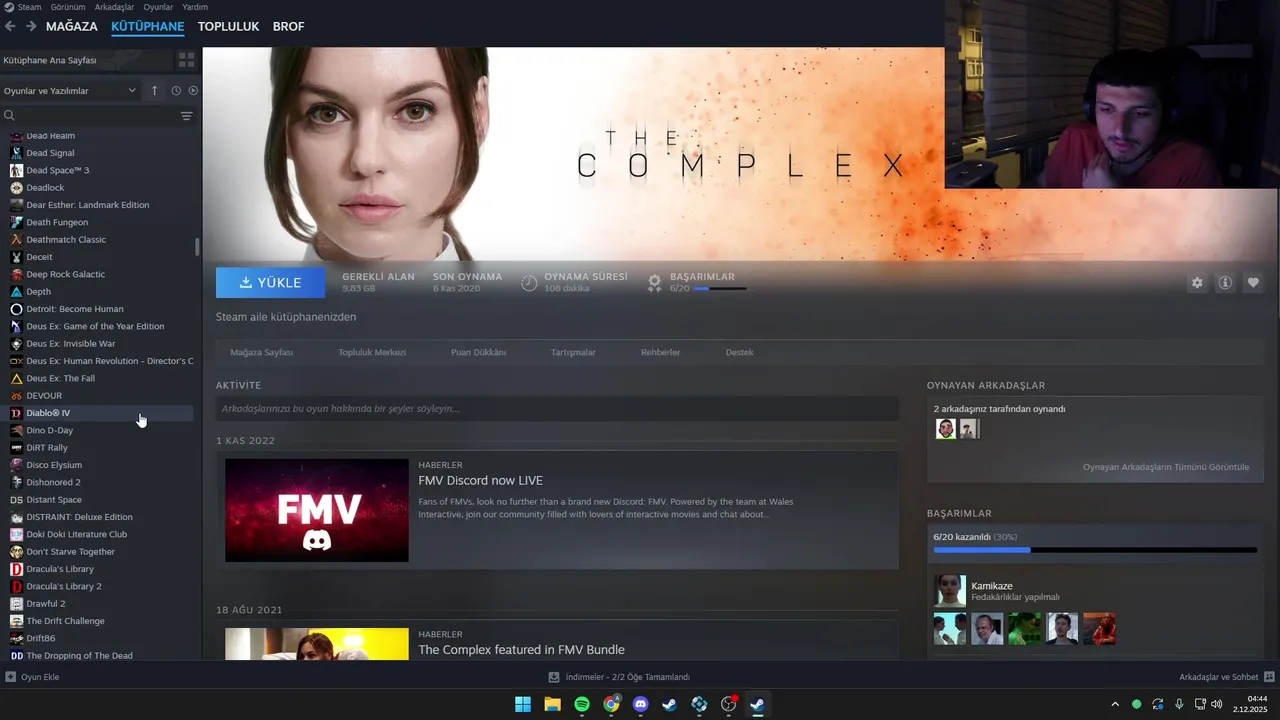
Task: Open the Yardım menu
Action: (195, 7)
